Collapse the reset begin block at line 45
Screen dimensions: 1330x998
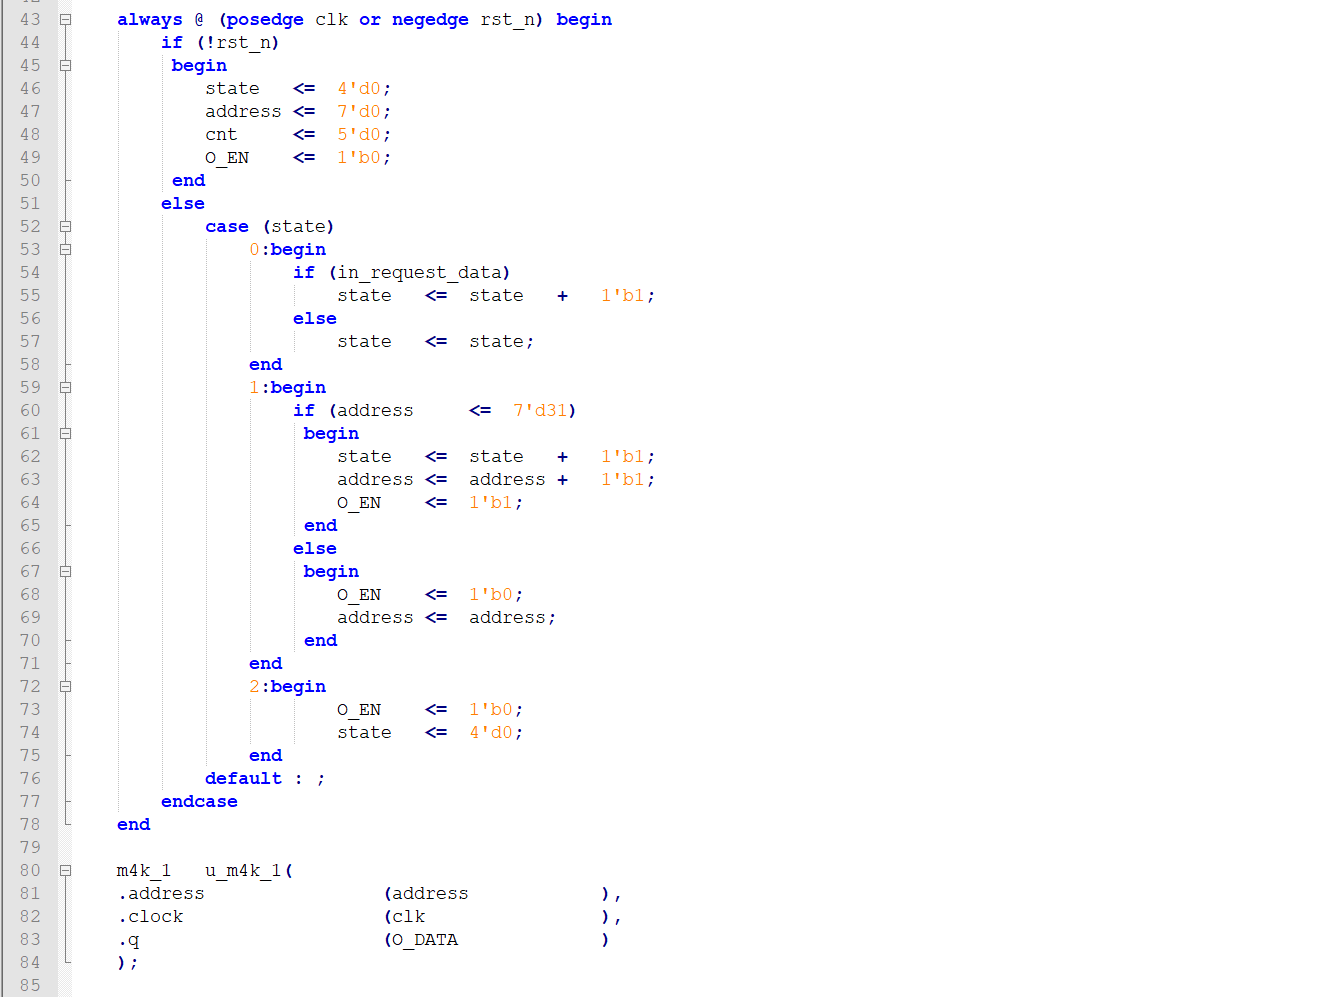click(x=65, y=66)
